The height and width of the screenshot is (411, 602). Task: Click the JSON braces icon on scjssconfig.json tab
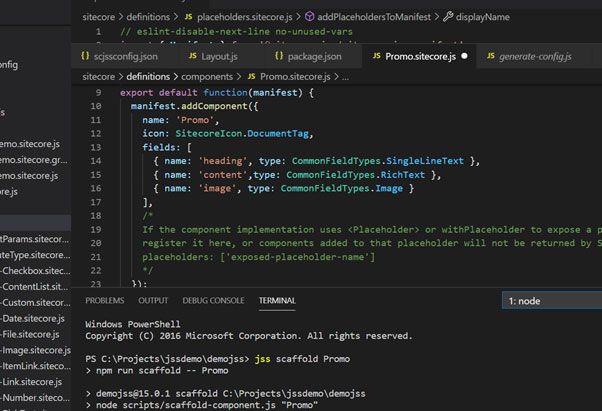tap(85, 56)
